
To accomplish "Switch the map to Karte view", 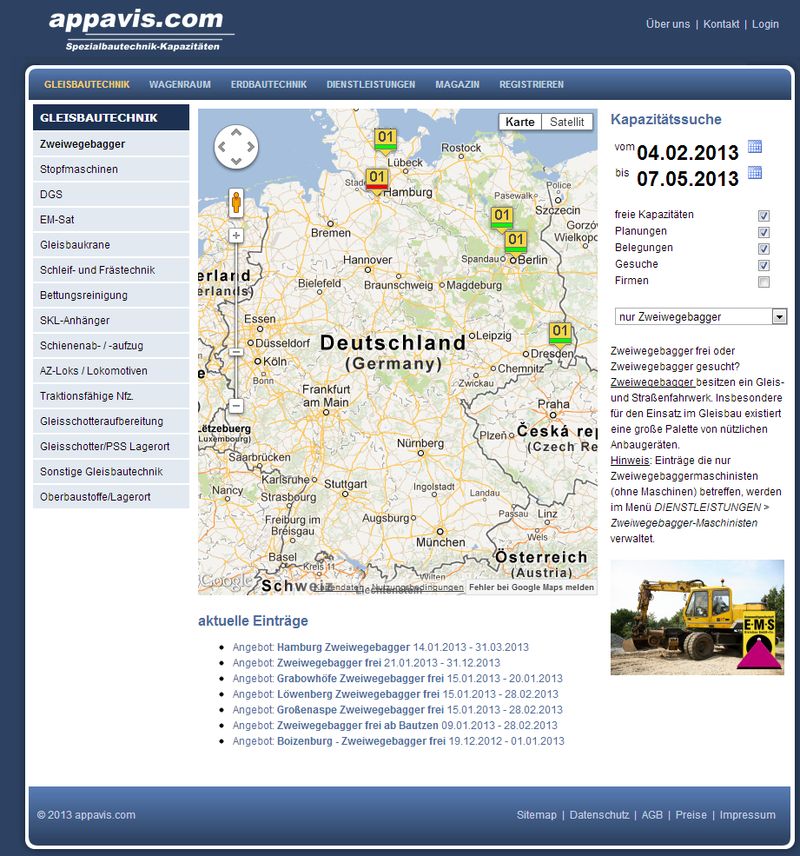I will [520, 122].
